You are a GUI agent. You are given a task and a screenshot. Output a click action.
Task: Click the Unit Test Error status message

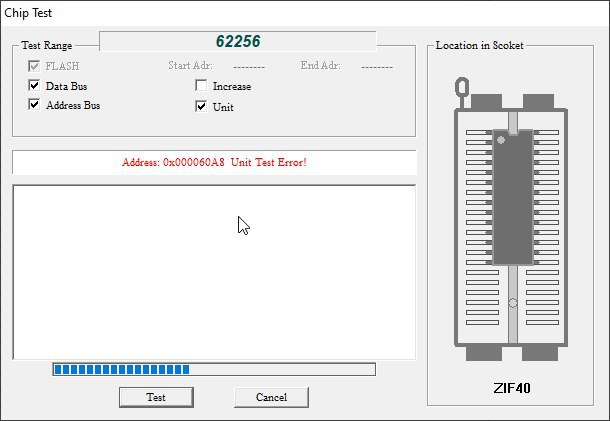(214, 162)
